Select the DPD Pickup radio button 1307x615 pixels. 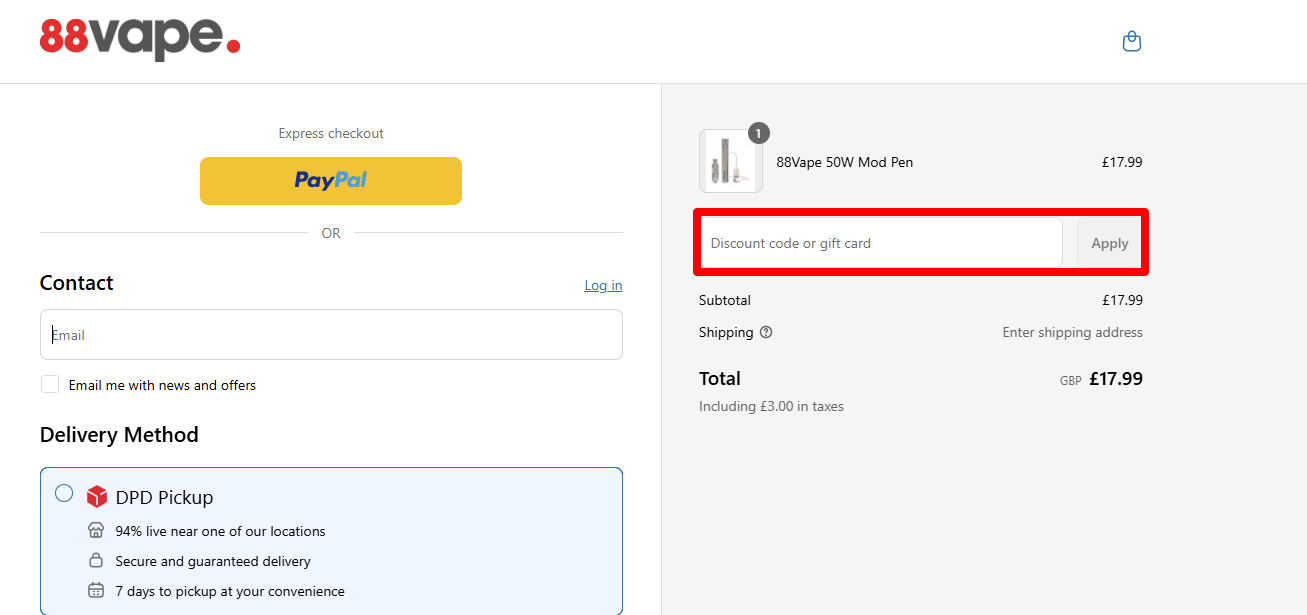point(64,493)
